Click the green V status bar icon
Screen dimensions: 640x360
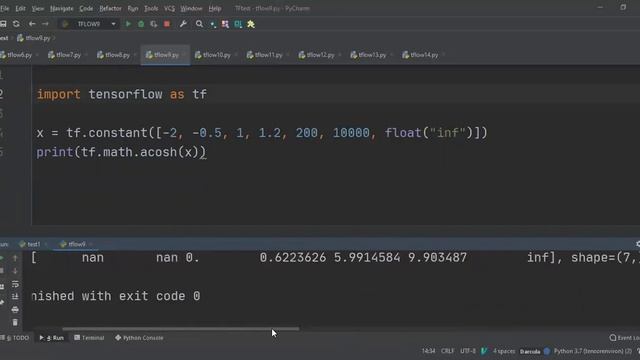[x=484, y=351]
